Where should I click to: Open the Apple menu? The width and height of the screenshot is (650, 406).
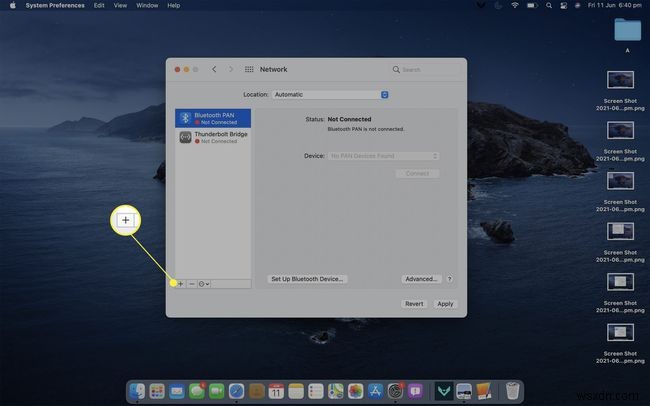(12, 5)
